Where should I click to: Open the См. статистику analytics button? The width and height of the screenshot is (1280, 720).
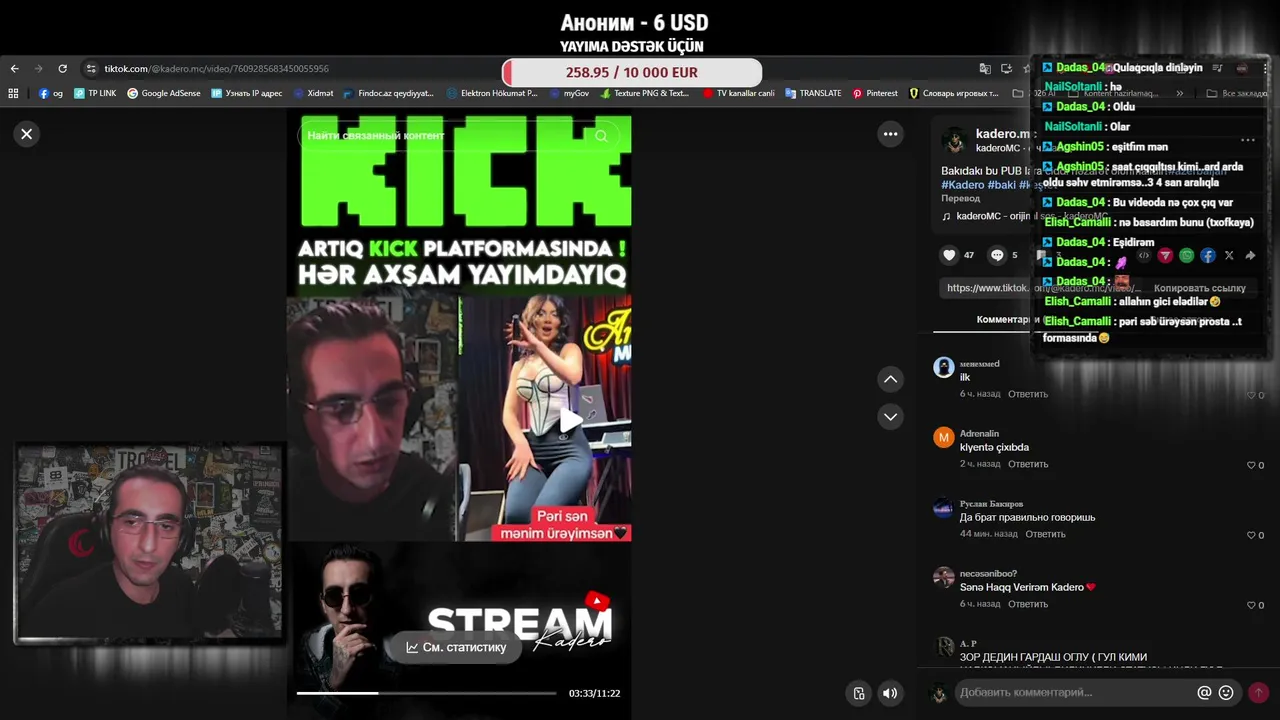[456, 647]
